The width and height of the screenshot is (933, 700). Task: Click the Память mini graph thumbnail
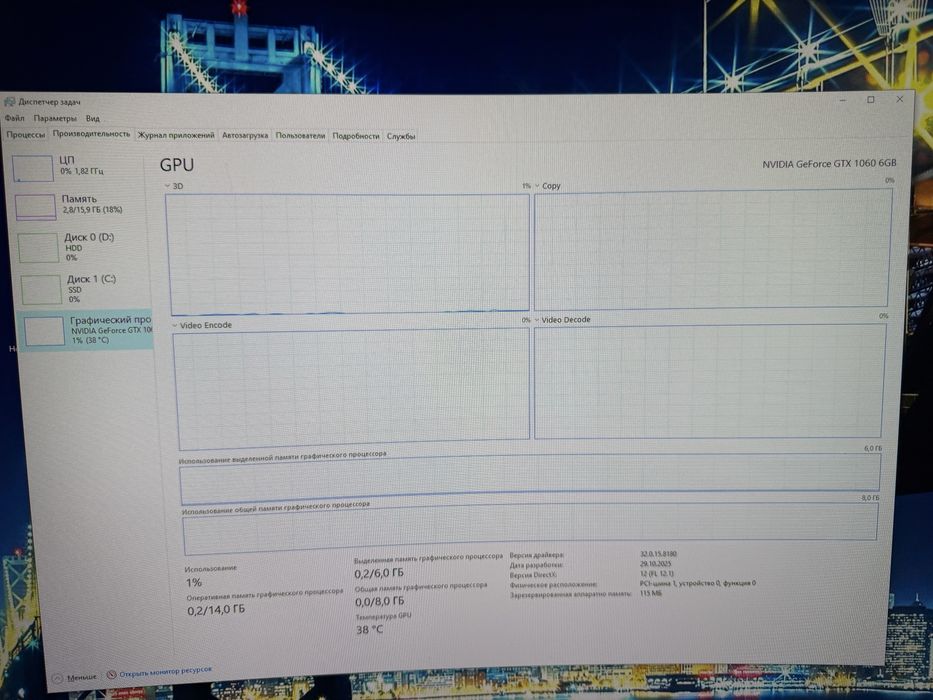[x=35, y=206]
